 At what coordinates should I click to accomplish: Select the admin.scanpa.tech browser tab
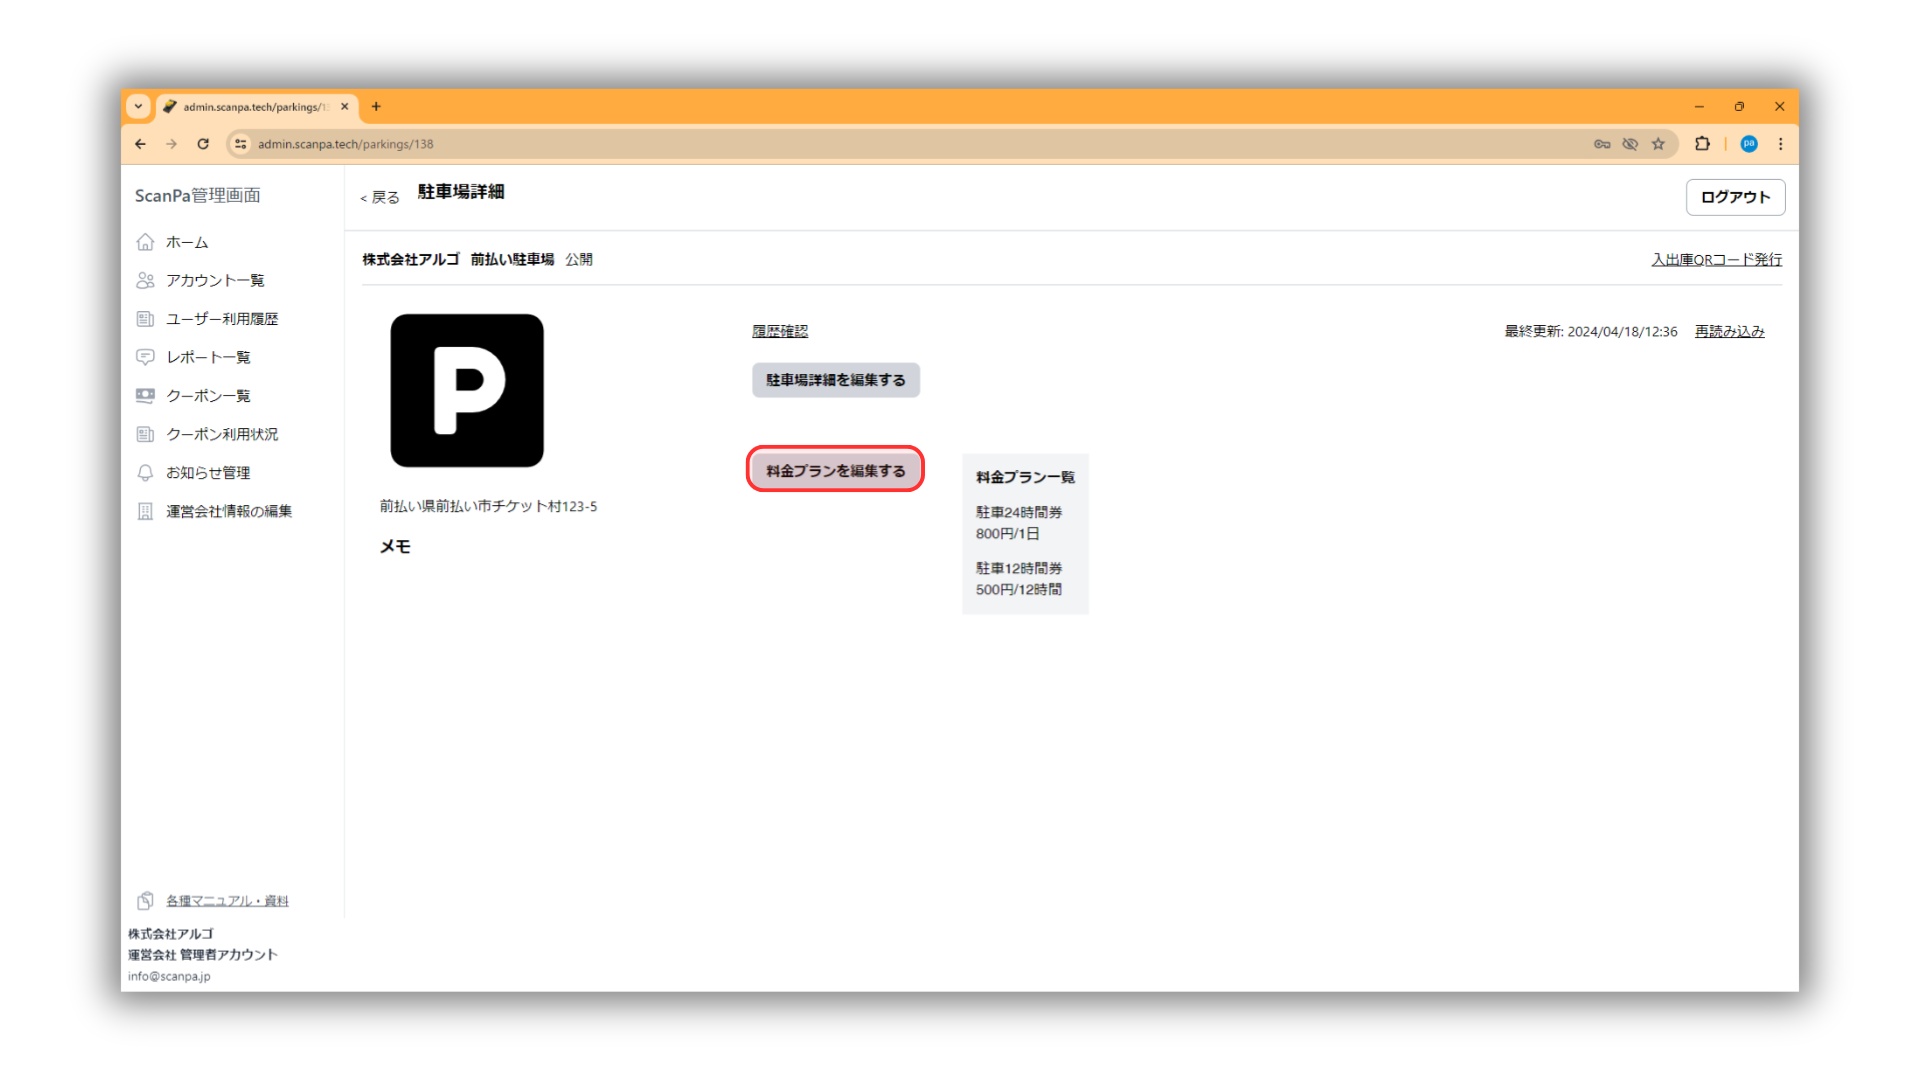(255, 107)
